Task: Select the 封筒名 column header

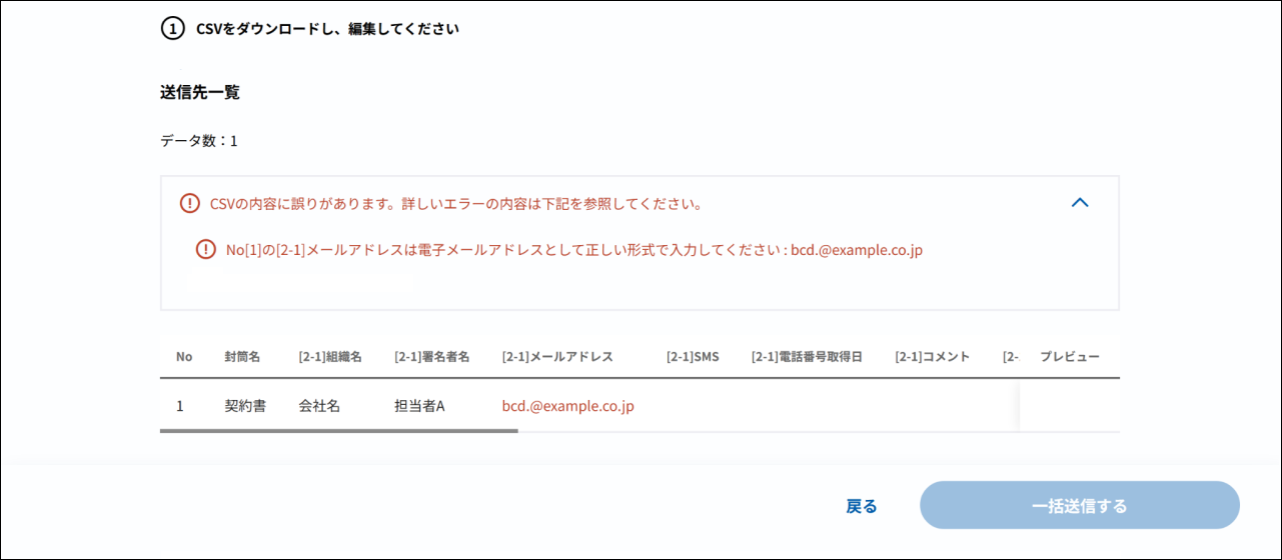Action: (x=242, y=357)
